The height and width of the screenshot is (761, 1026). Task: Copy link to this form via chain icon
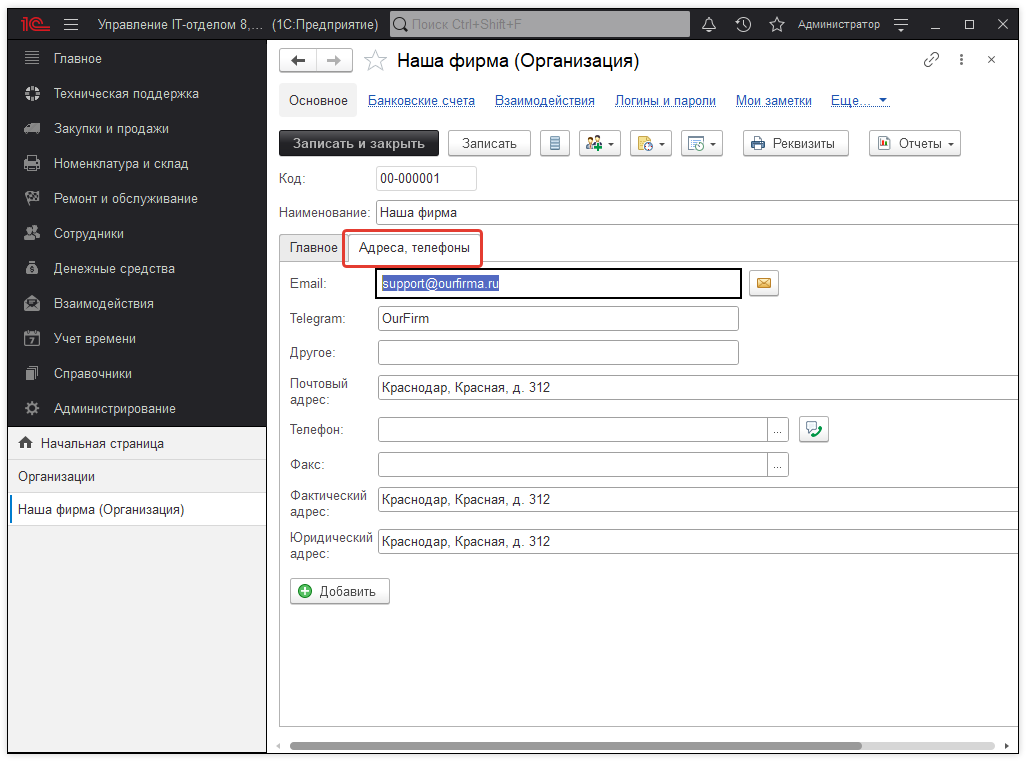[931, 60]
